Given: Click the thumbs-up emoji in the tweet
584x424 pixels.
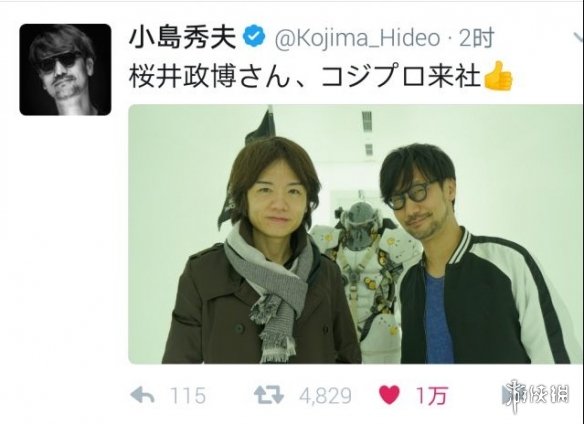Looking at the screenshot, I should [498, 76].
